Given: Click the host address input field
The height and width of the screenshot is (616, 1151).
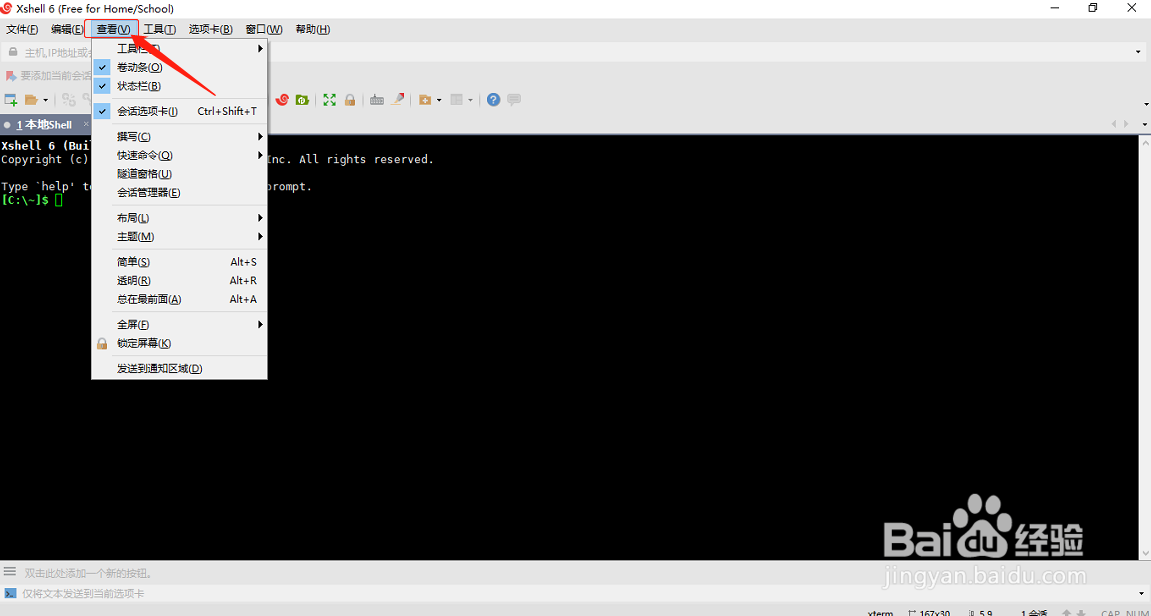Looking at the screenshot, I should point(576,52).
